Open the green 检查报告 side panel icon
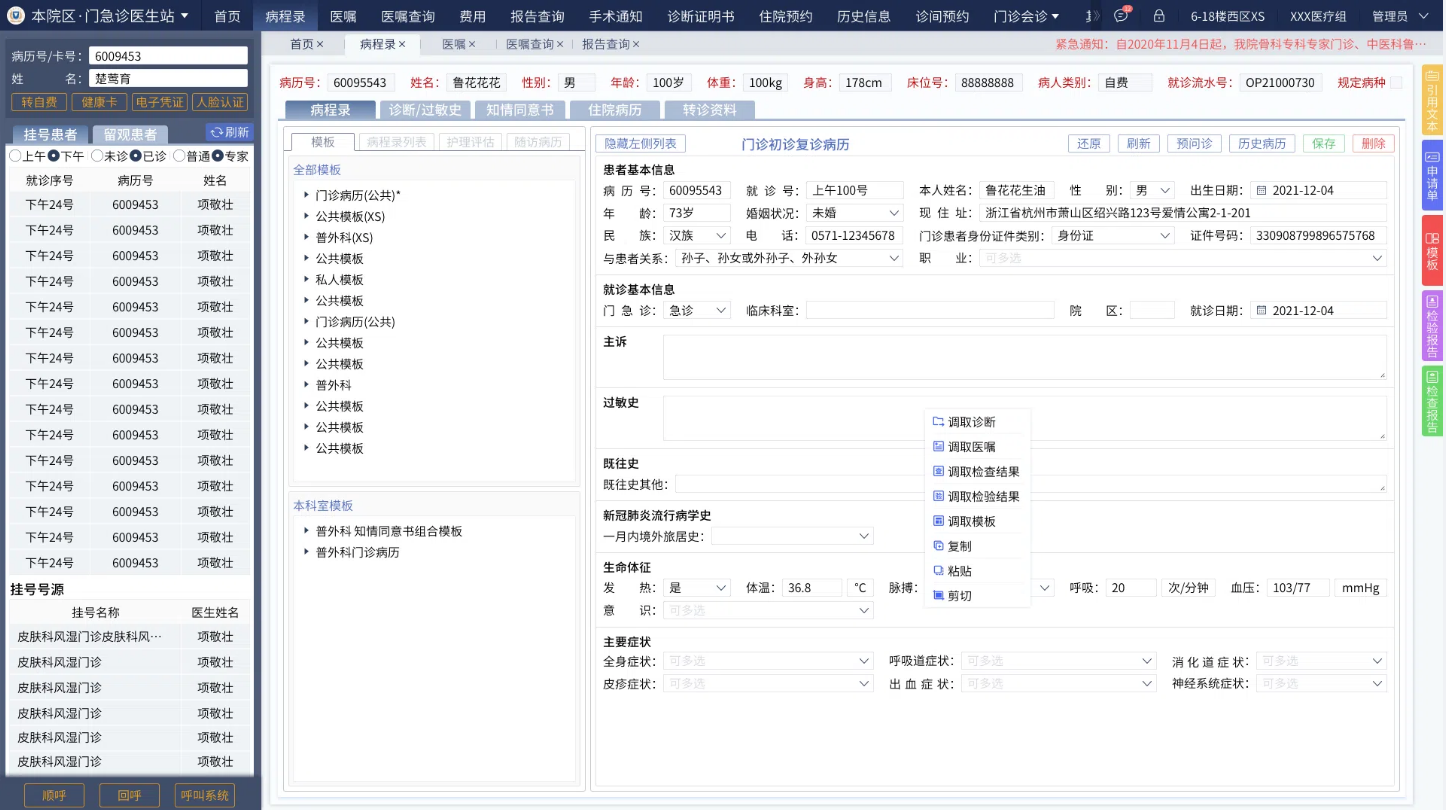This screenshot has width=1446, height=810. coord(1432,401)
